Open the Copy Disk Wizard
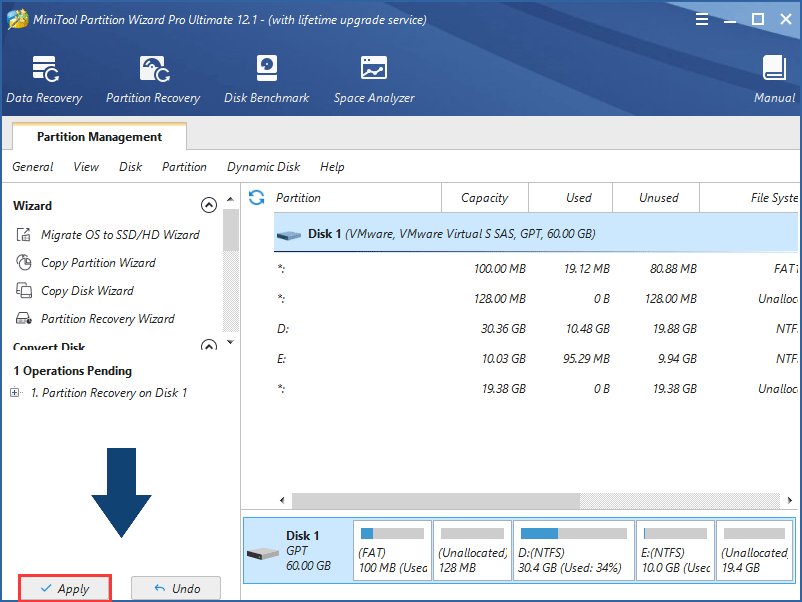Viewport: 802px width, 602px height. pos(86,290)
